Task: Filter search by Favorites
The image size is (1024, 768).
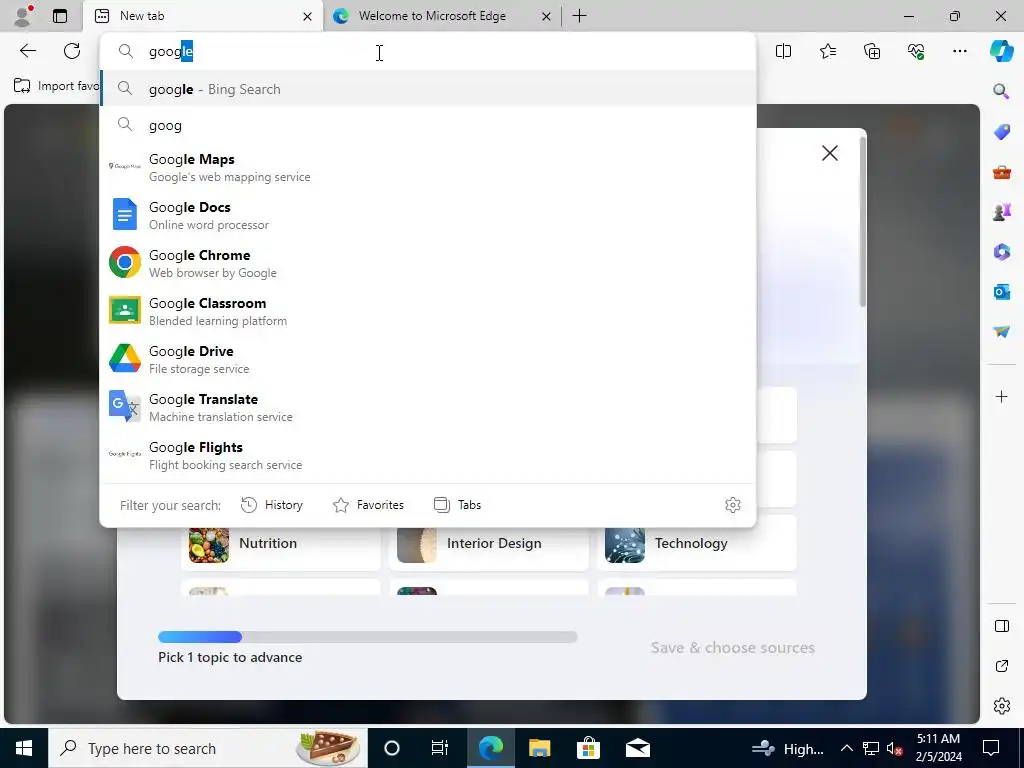Action: (368, 505)
